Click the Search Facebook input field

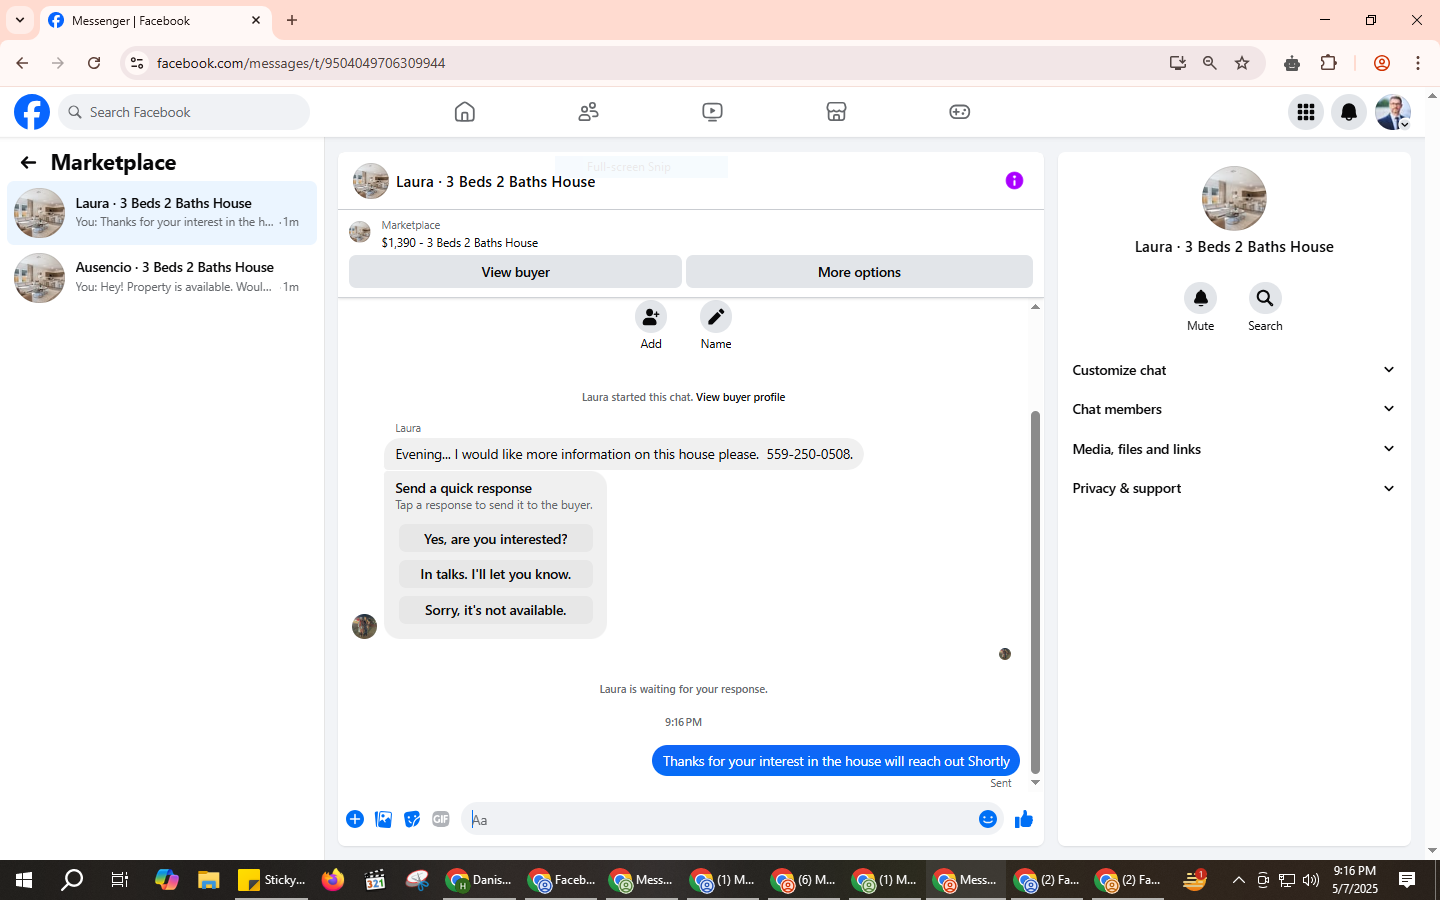click(184, 112)
